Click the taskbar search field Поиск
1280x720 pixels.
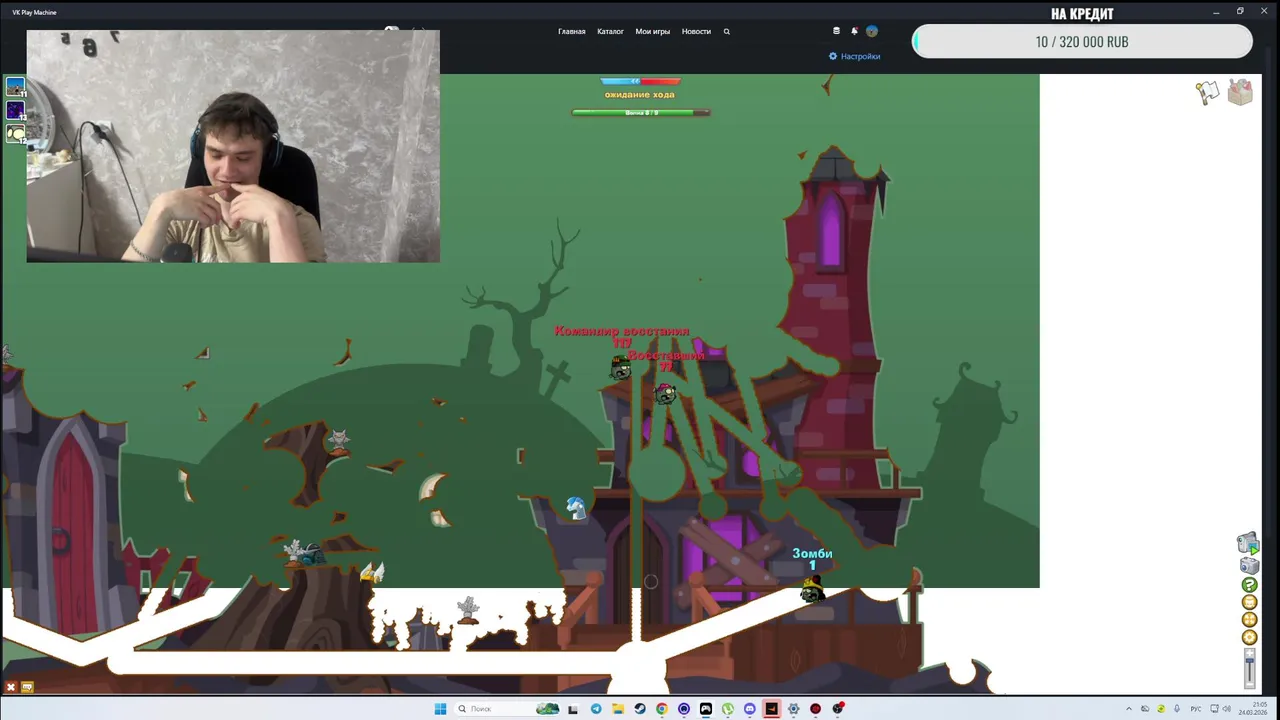click(x=506, y=709)
